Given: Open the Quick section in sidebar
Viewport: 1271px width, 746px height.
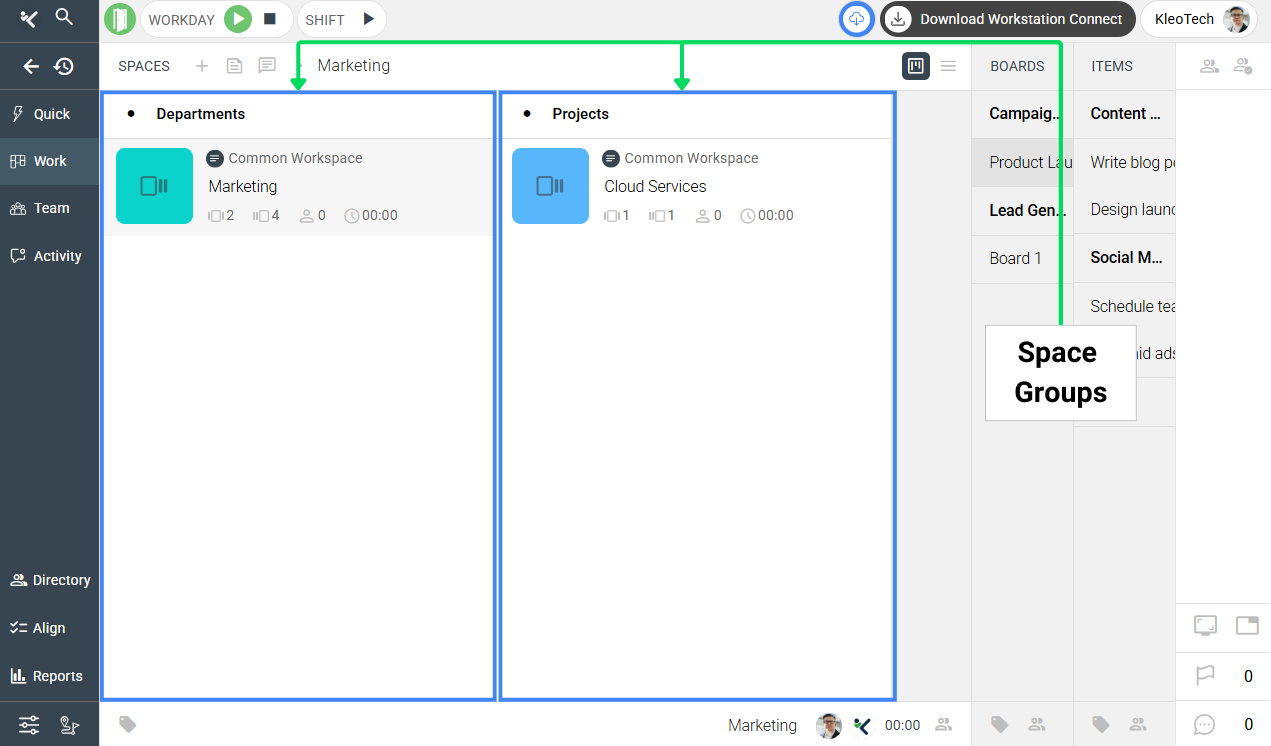Looking at the screenshot, I should coord(50,114).
